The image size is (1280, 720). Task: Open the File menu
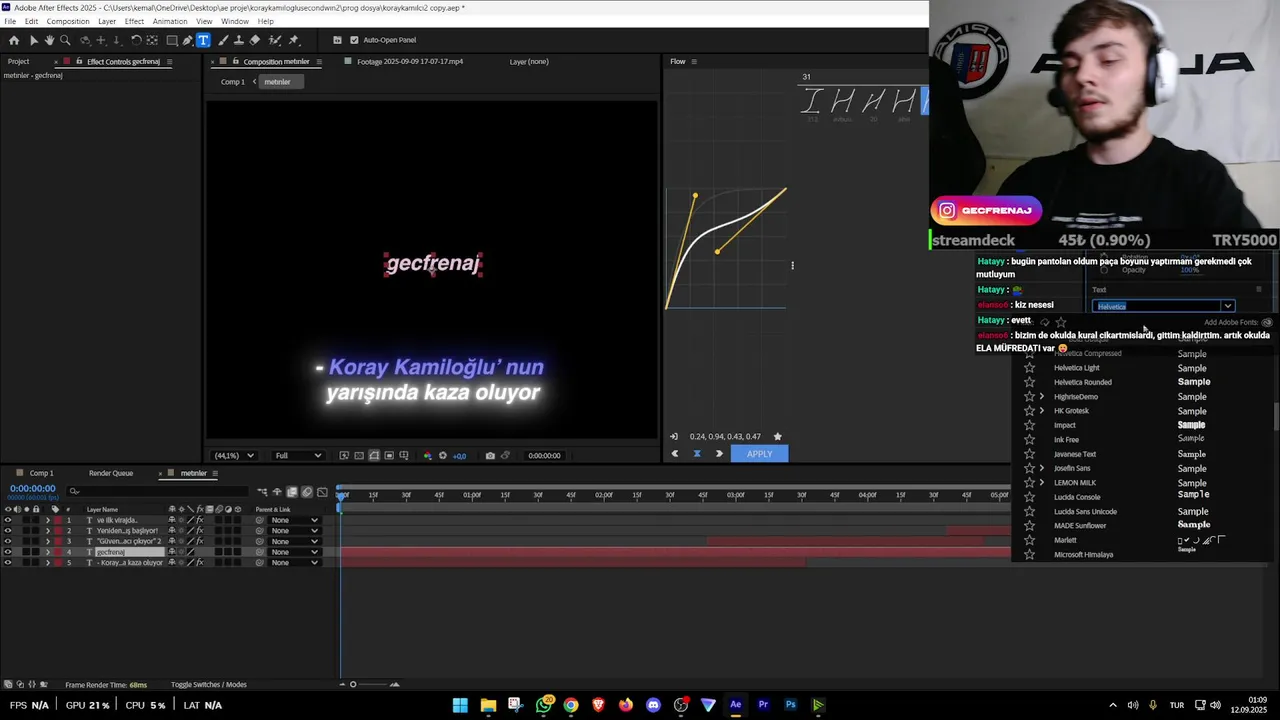click(10, 21)
